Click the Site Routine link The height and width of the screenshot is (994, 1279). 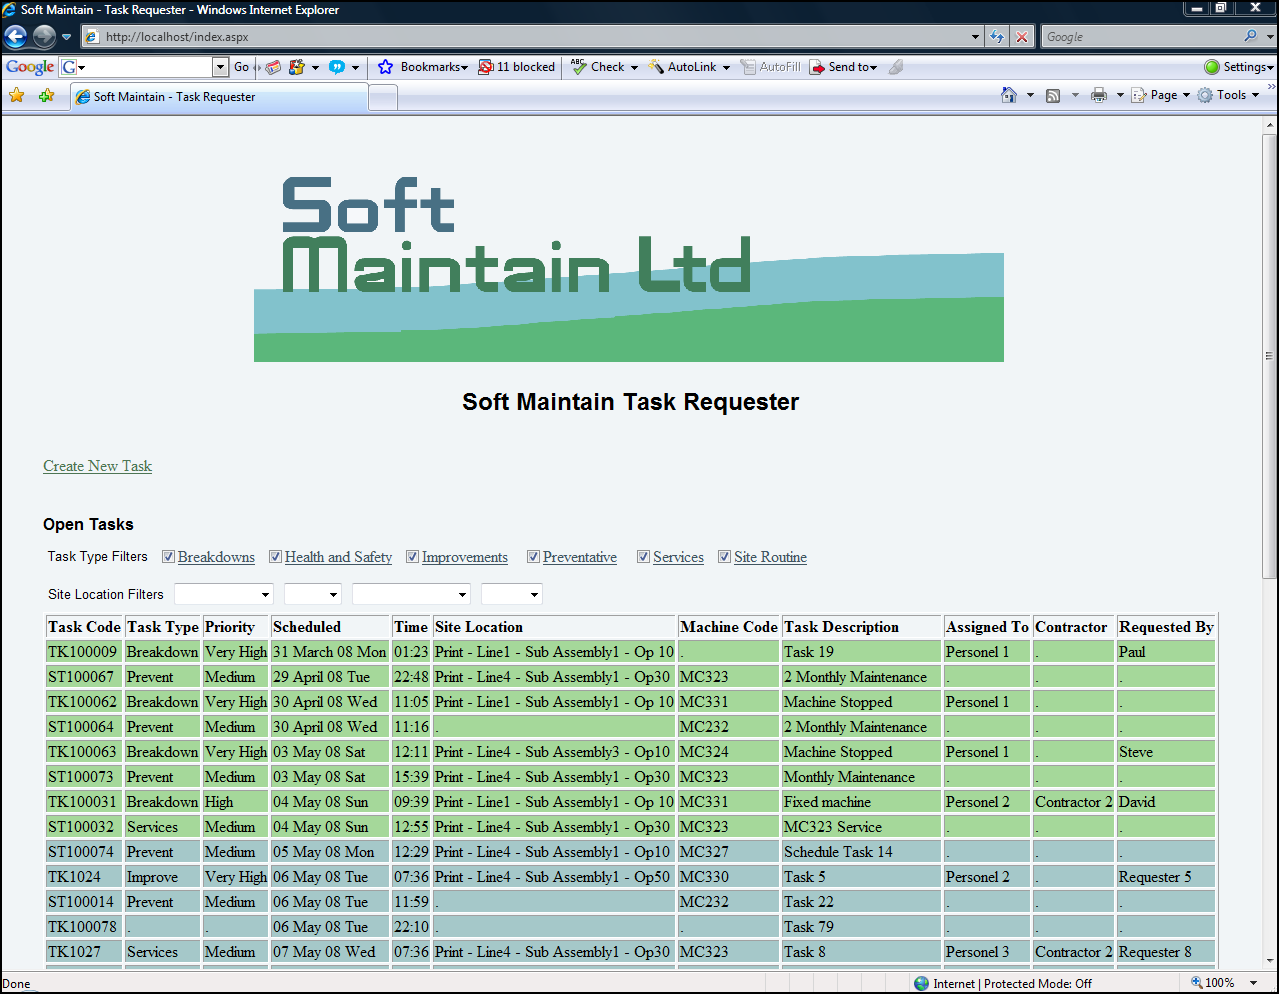[x=770, y=557]
